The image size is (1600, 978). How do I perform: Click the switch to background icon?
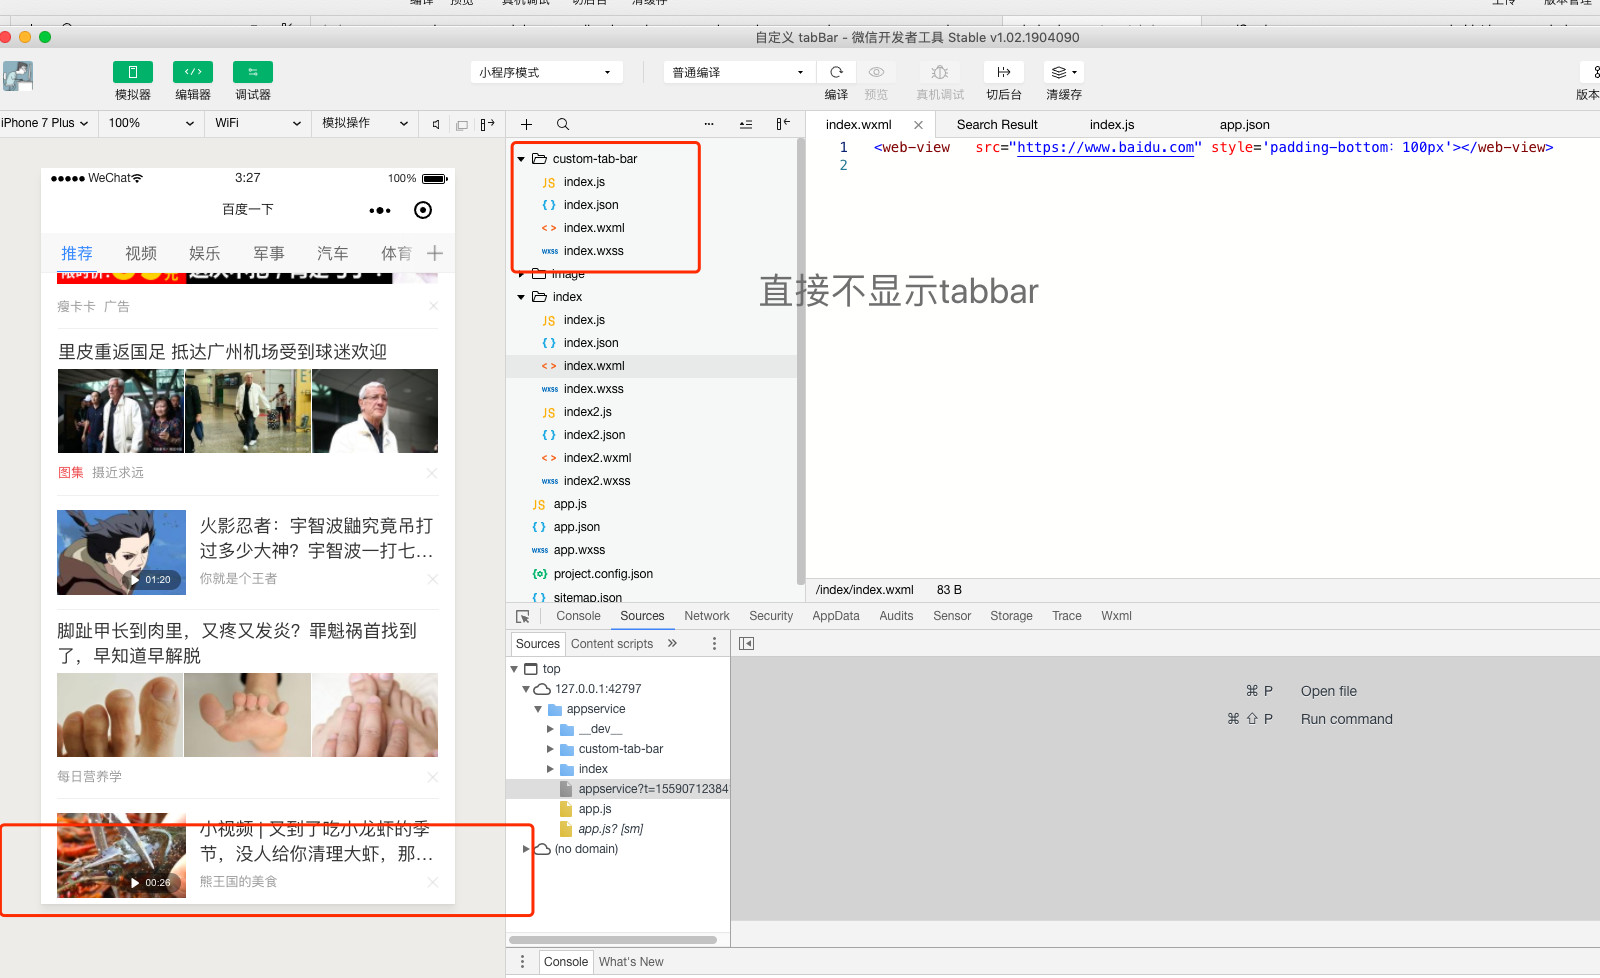[1004, 72]
